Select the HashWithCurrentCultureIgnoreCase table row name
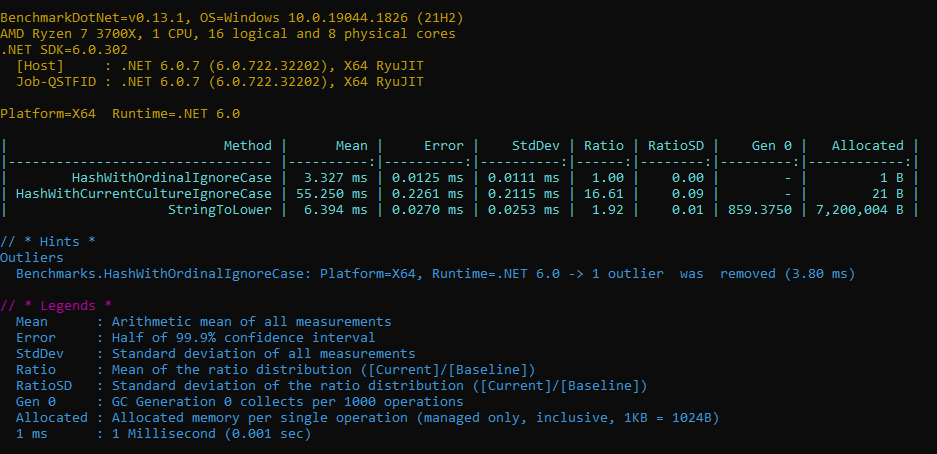 pyautogui.click(x=144, y=193)
